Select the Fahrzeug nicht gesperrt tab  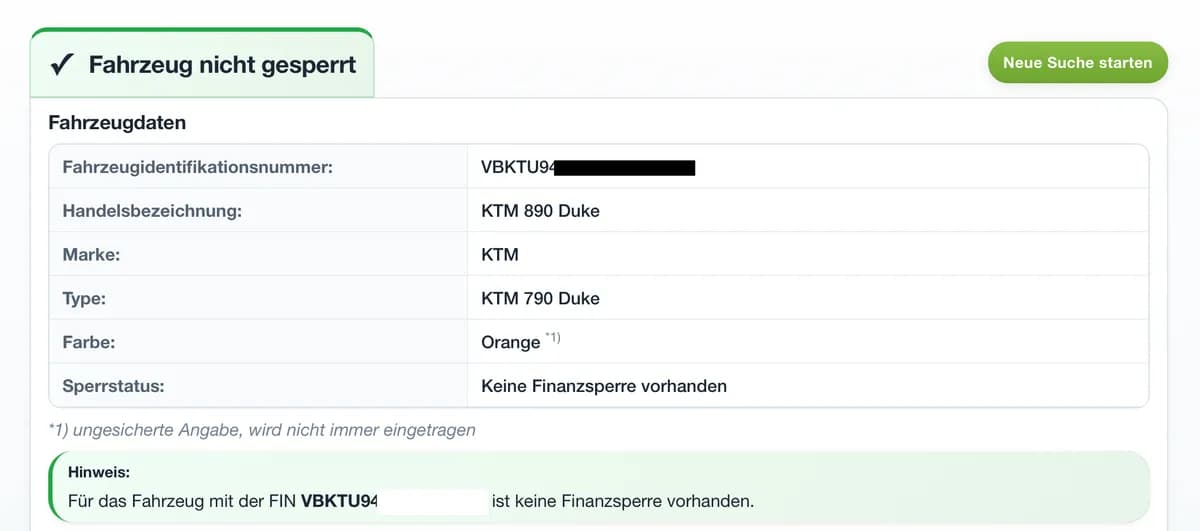tap(202, 64)
